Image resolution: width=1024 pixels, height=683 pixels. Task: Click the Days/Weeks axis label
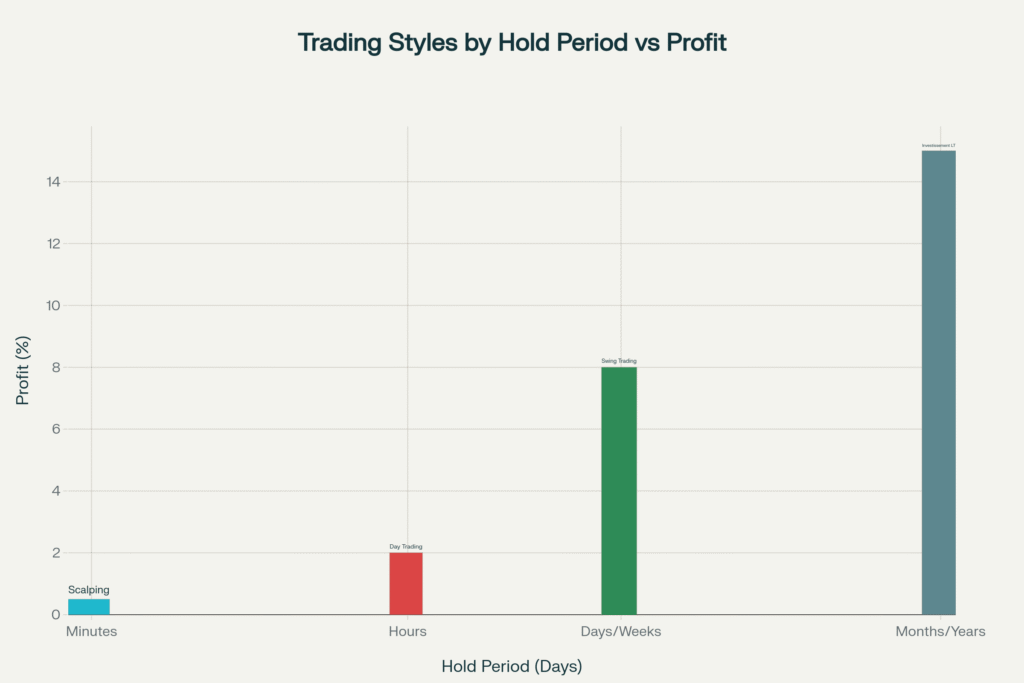click(x=621, y=632)
